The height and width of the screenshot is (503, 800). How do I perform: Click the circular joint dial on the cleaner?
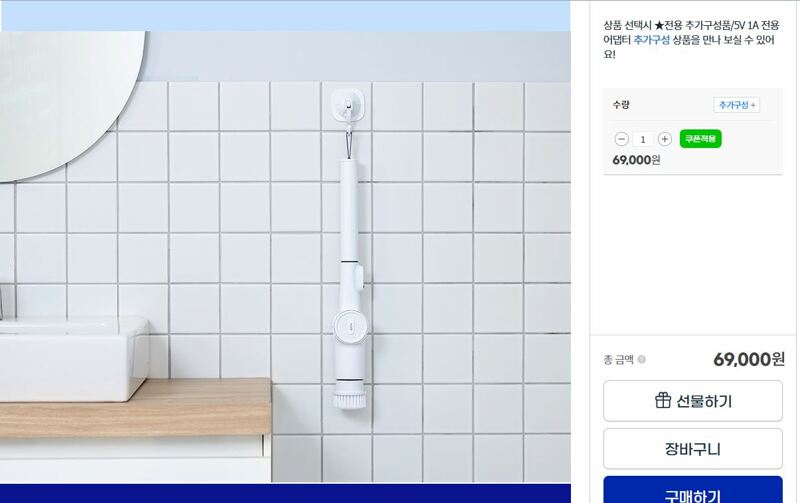[x=349, y=325]
